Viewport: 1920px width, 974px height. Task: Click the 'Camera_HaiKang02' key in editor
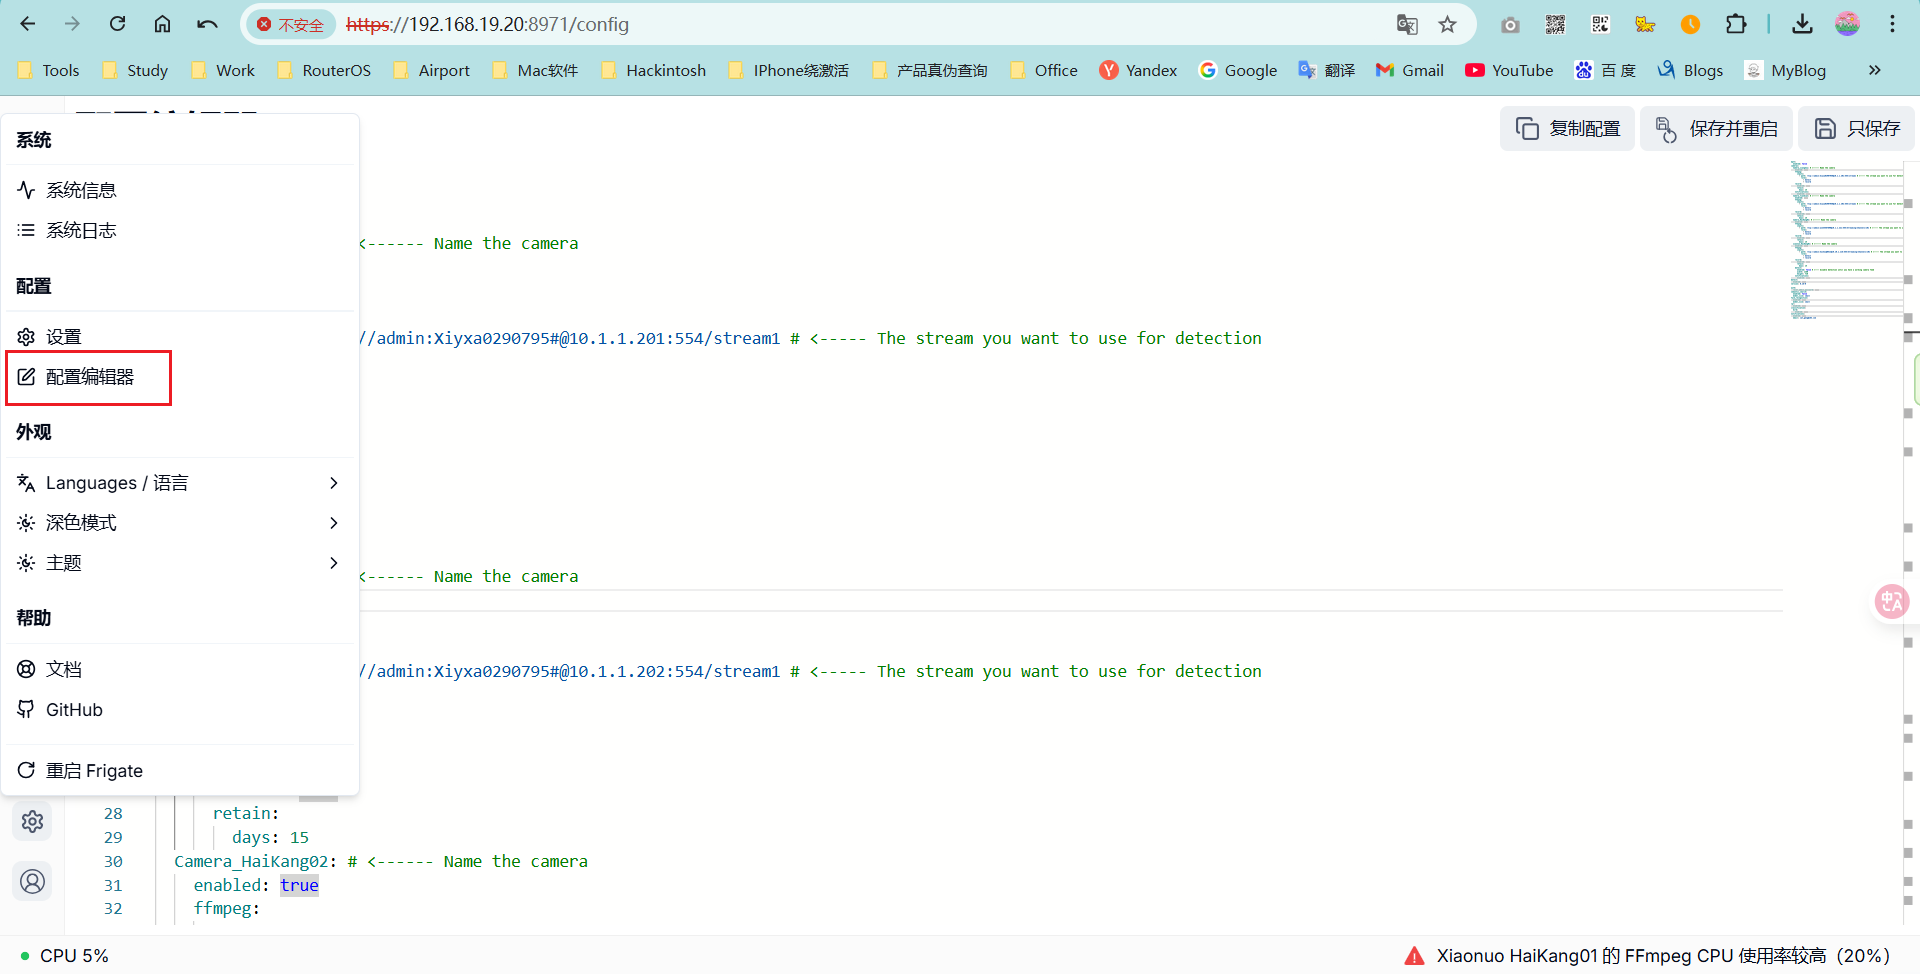click(251, 861)
